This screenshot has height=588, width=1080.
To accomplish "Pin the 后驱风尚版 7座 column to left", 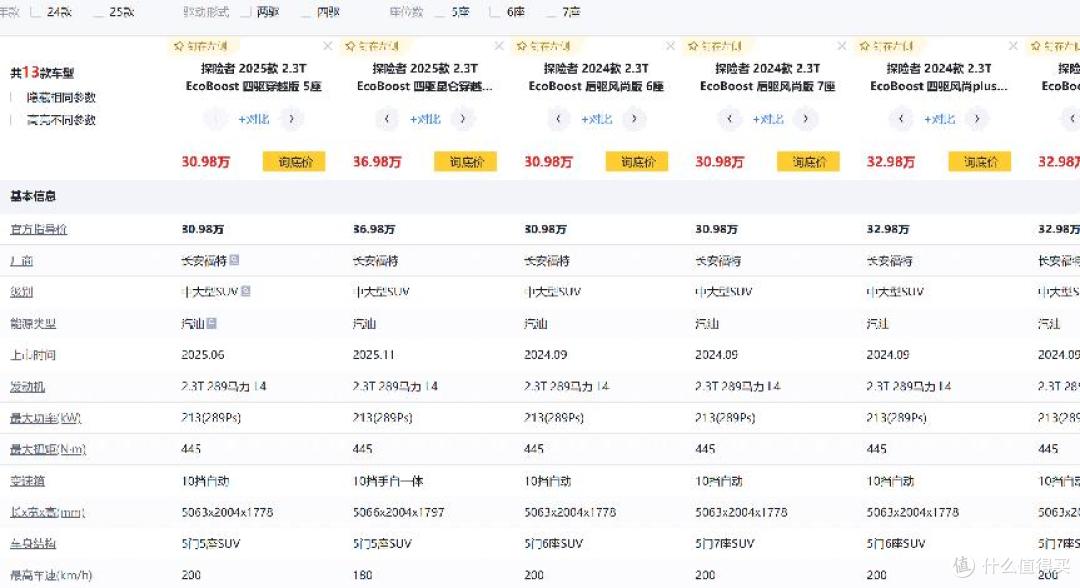I will coord(716,46).
